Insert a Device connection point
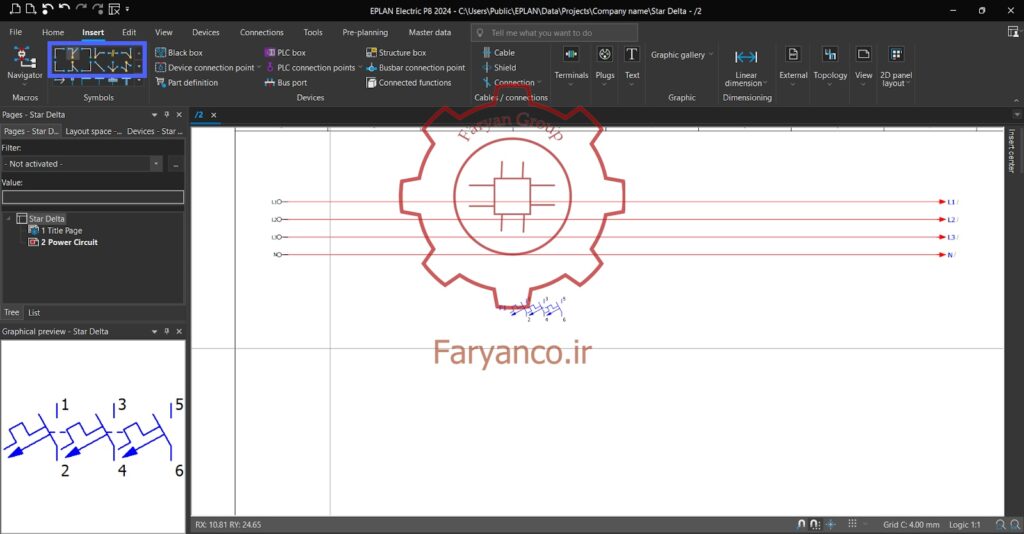Screen dimensions: 1024x534 pos(204,67)
